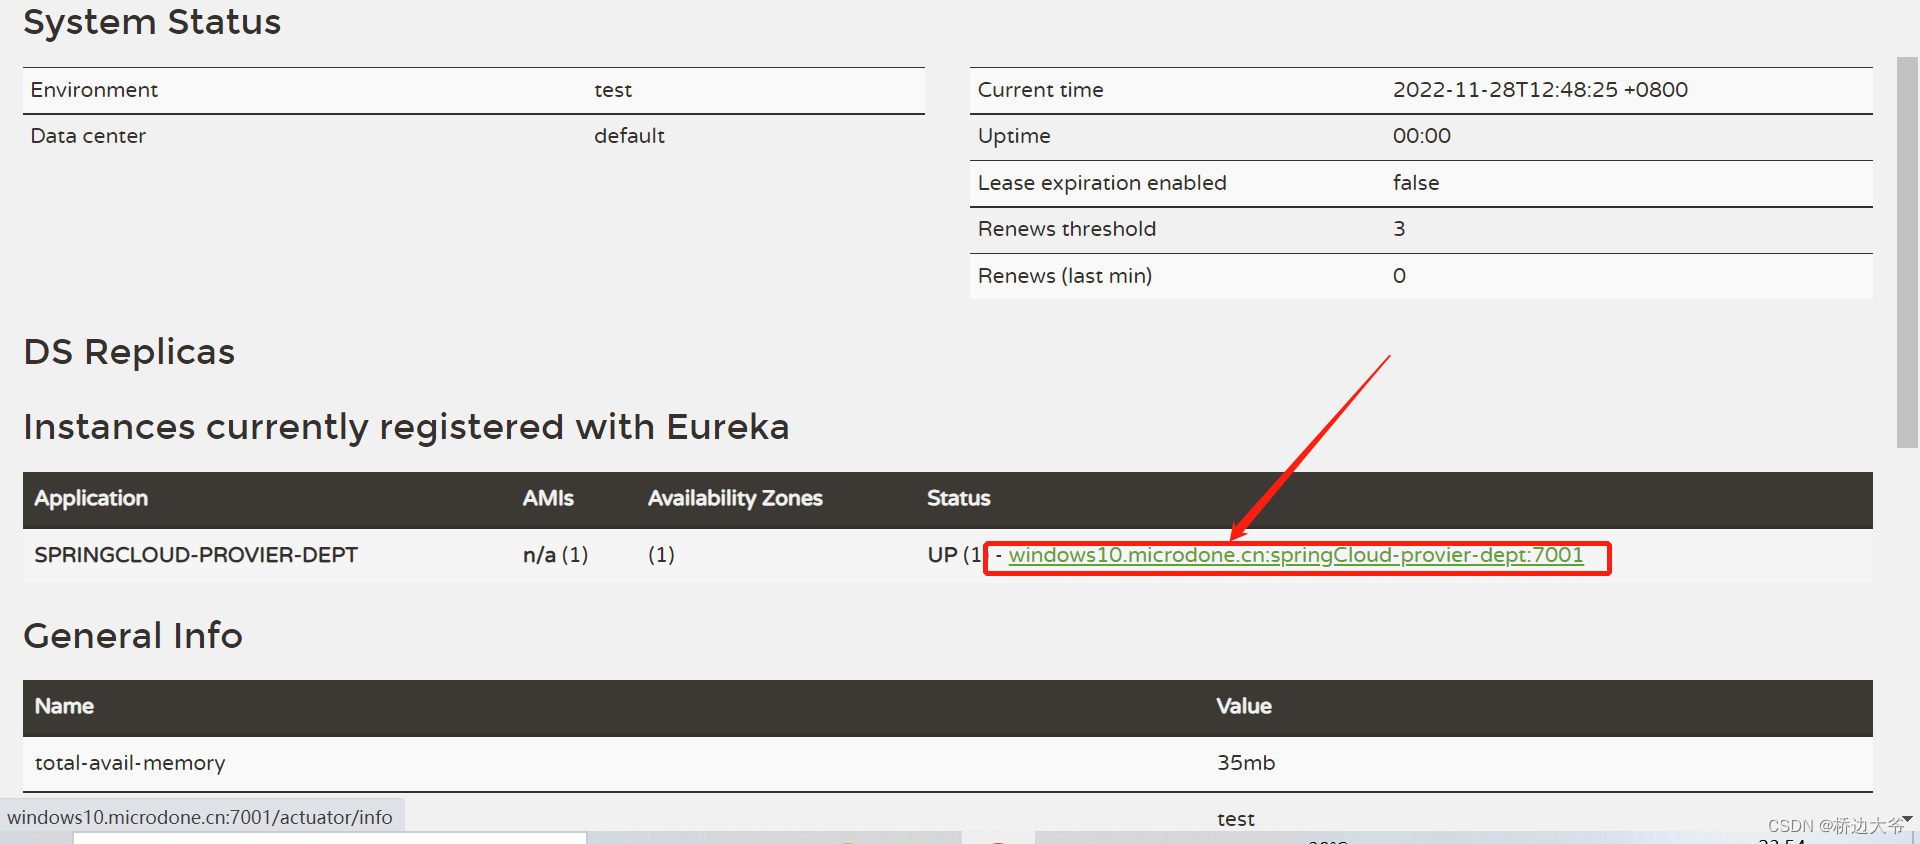This screenshot has width=1920, height=844.
Task: Click the Environment label cell
Action: click(x=94, y=90)
